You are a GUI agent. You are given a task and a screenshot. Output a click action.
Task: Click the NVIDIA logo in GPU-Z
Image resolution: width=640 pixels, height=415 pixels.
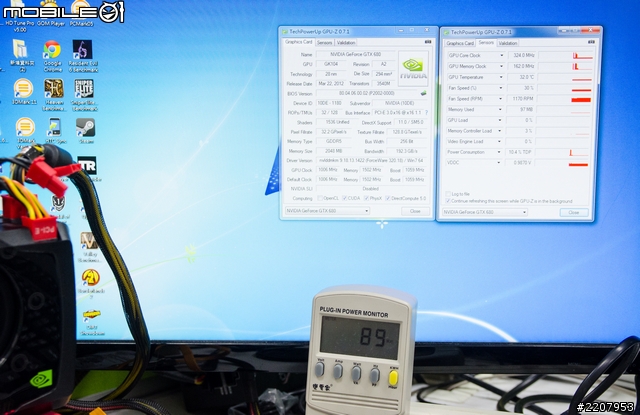[413, 68]
